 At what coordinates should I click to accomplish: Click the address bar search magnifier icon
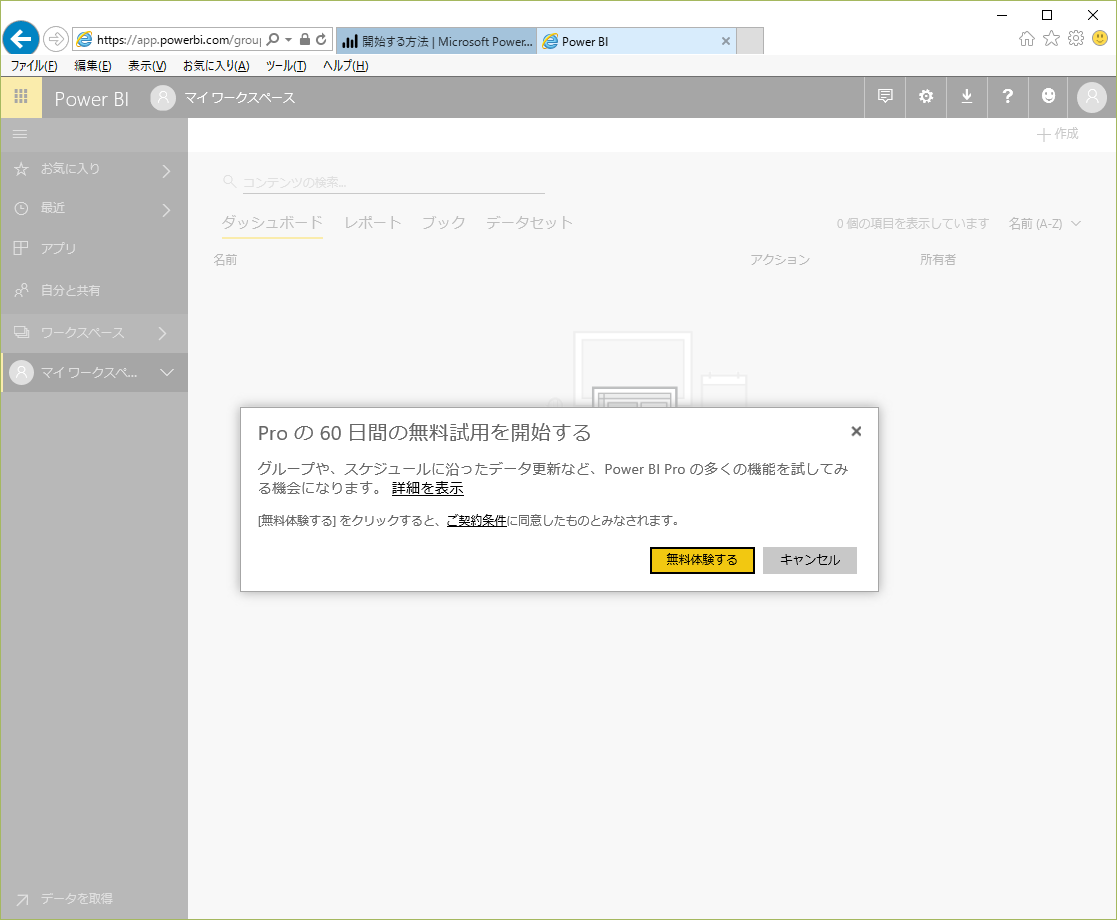point(273,39)
